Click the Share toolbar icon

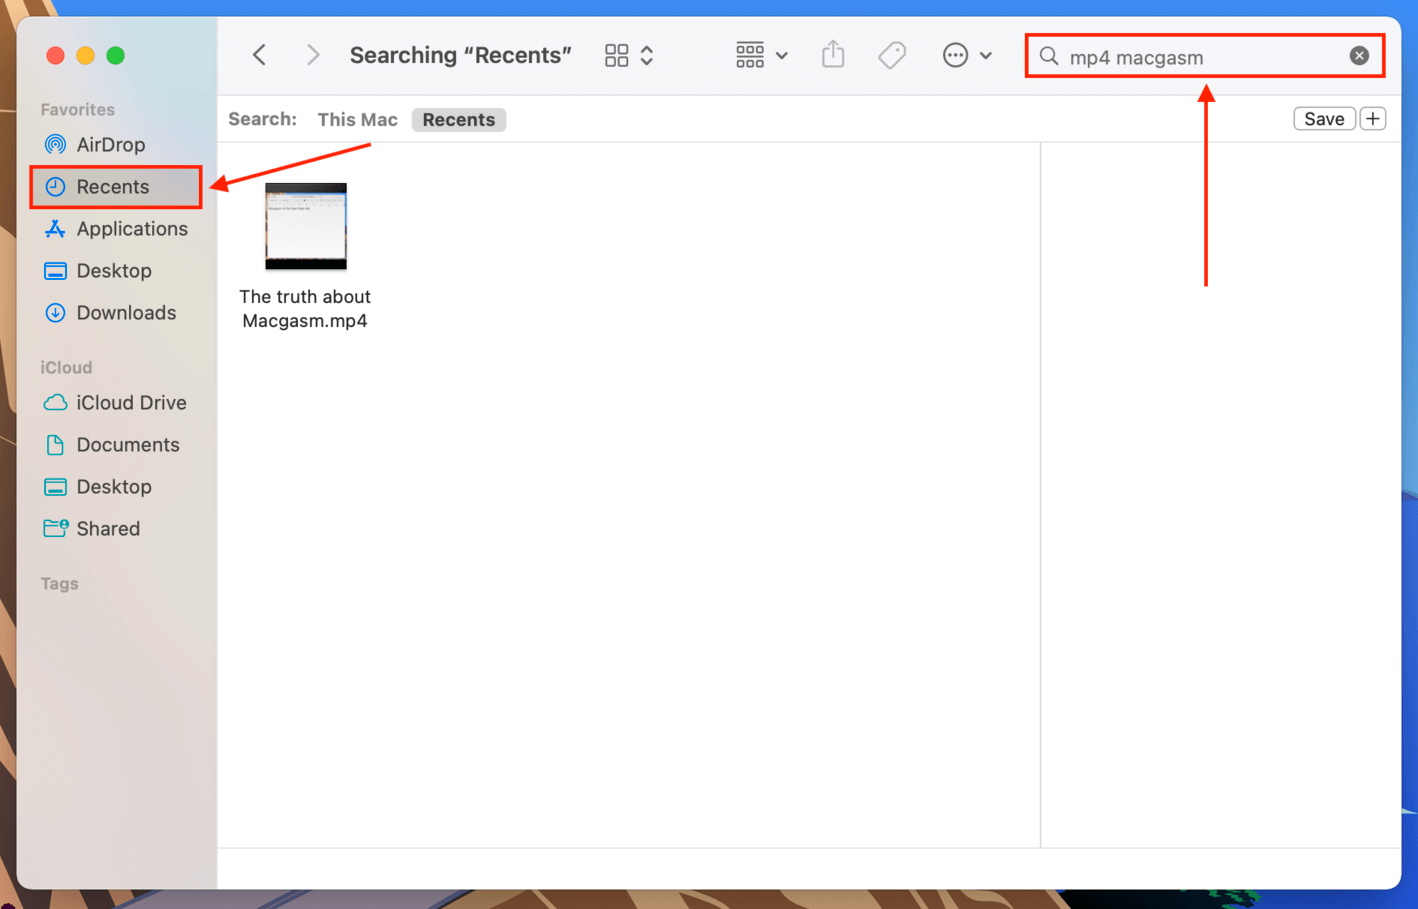coord(833,54)
